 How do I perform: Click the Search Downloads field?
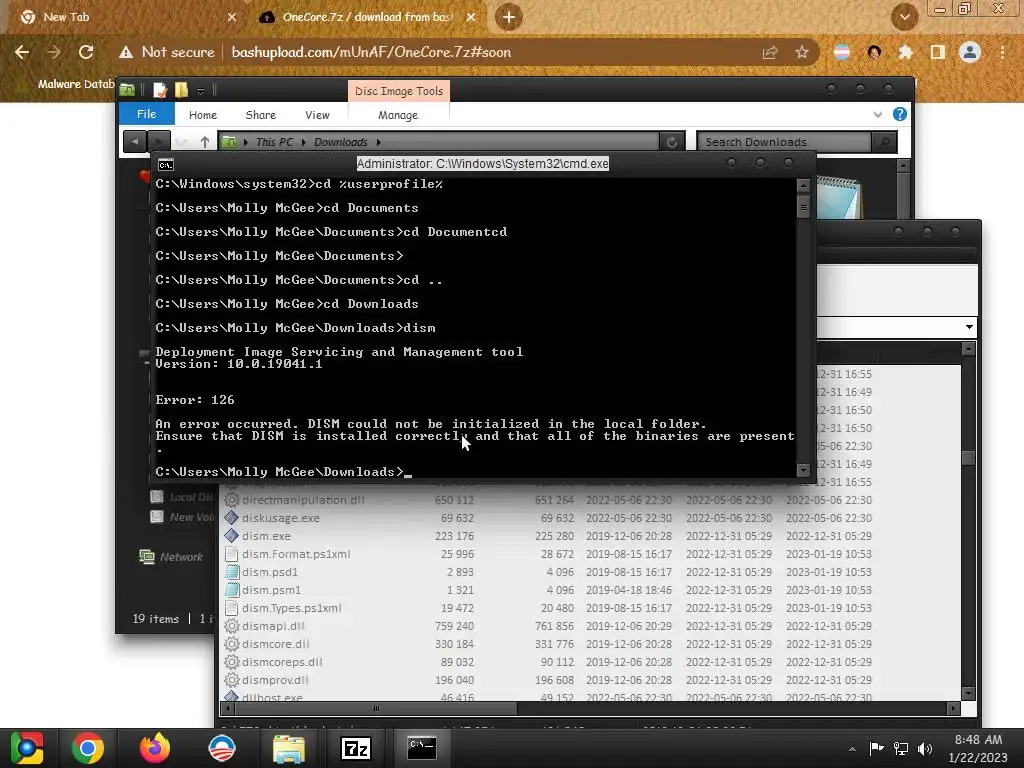(x=784, y=142)
